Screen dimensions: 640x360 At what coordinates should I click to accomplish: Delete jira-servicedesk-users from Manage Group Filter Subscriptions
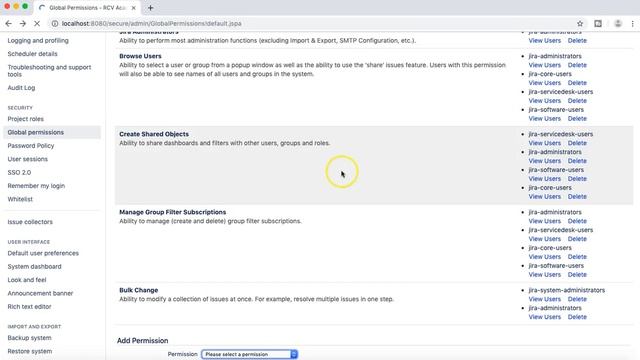577,239
